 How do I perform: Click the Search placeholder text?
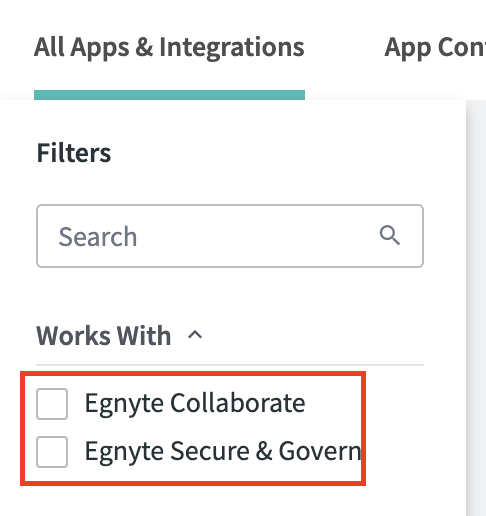(x=98, y=236)
